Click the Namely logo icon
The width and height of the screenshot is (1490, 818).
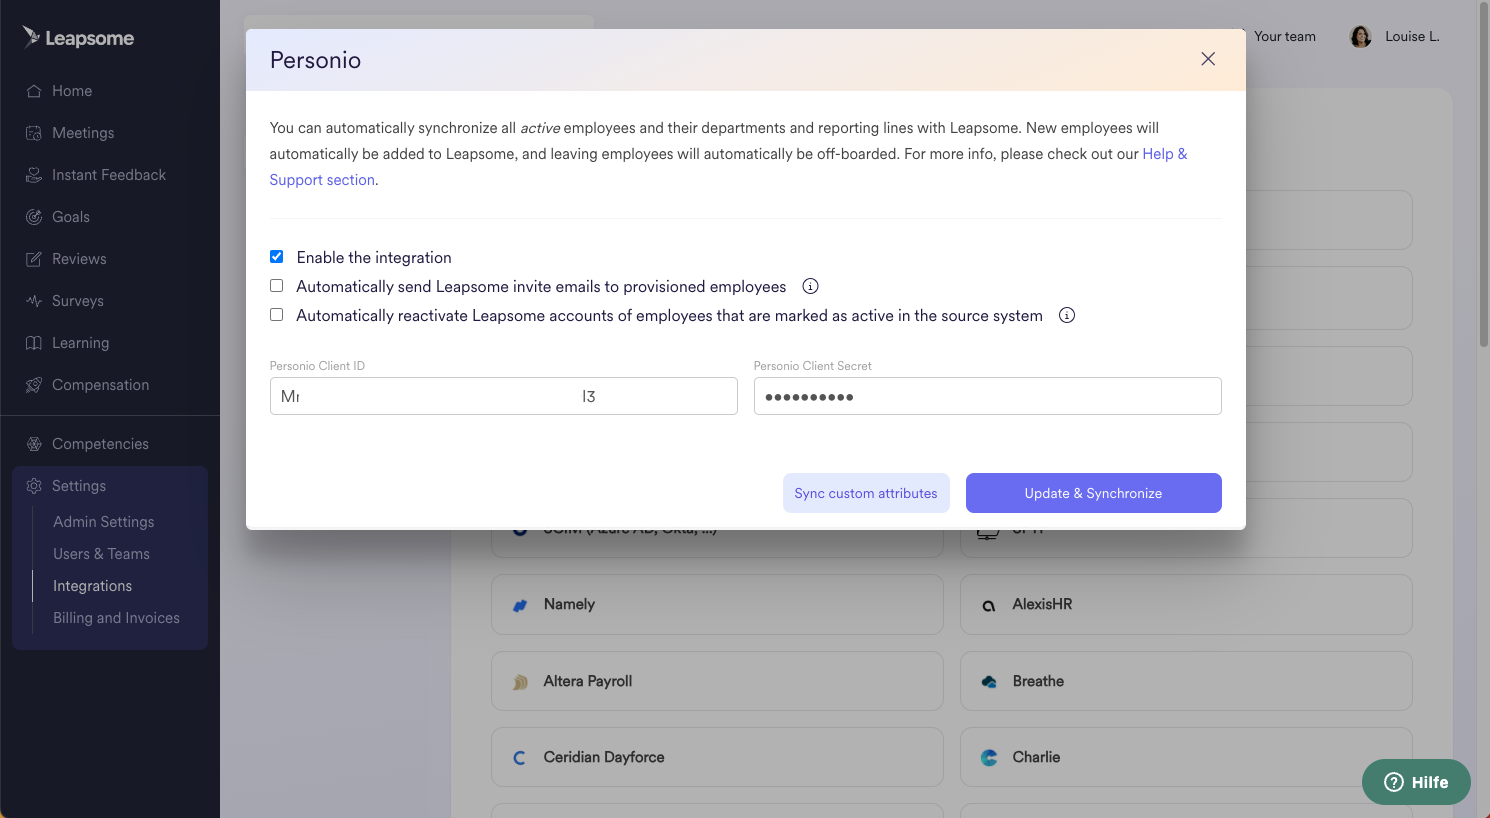click(520, 605)
